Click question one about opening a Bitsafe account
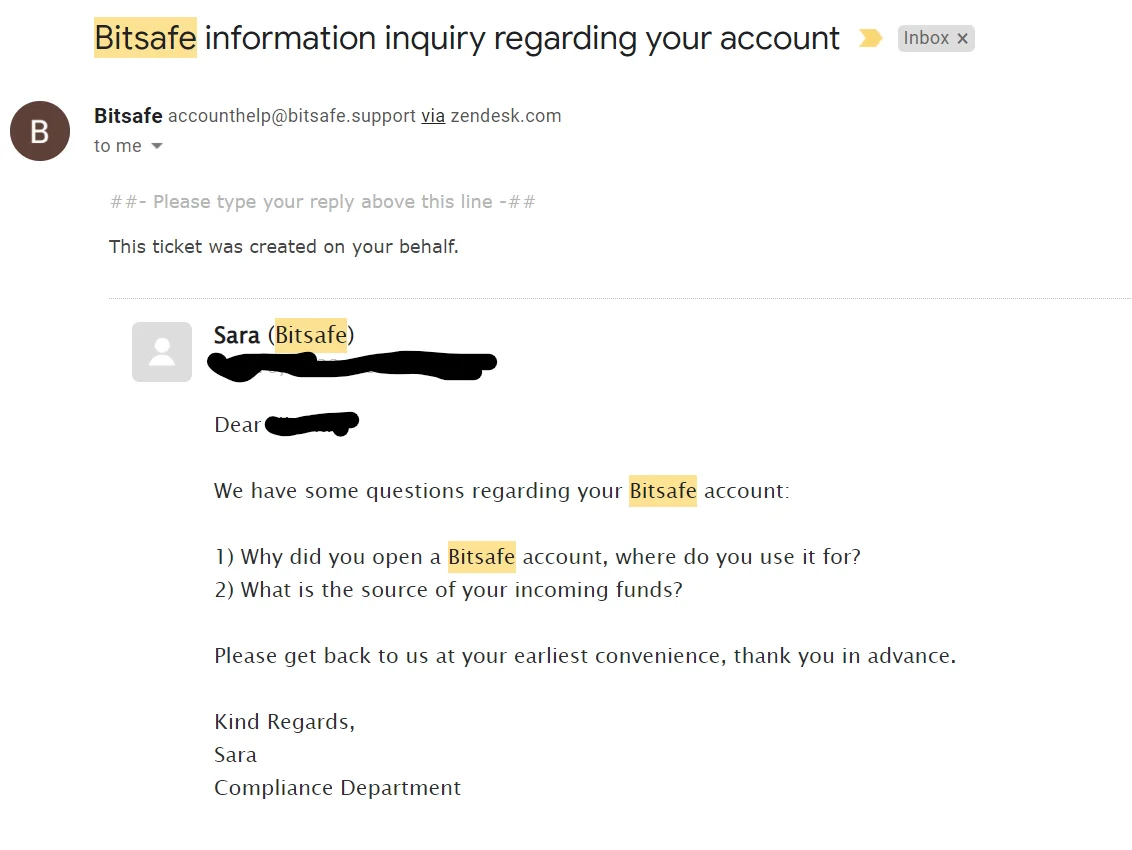Image resolution: width=1132 pixels, height=850 pixels. pyautogui.click(x=538, y=557)
